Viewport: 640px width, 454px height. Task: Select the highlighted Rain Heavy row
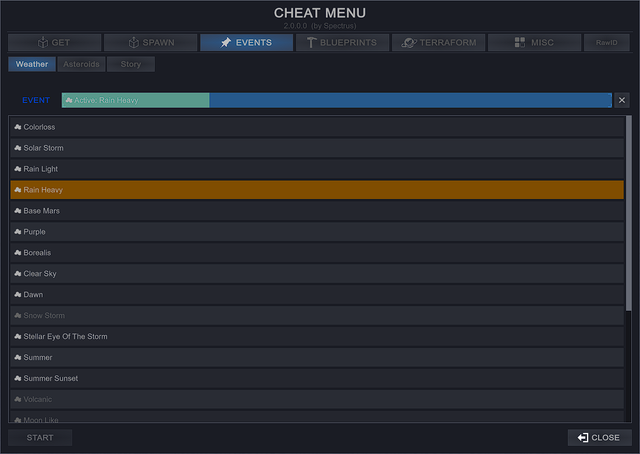[317, 190]
